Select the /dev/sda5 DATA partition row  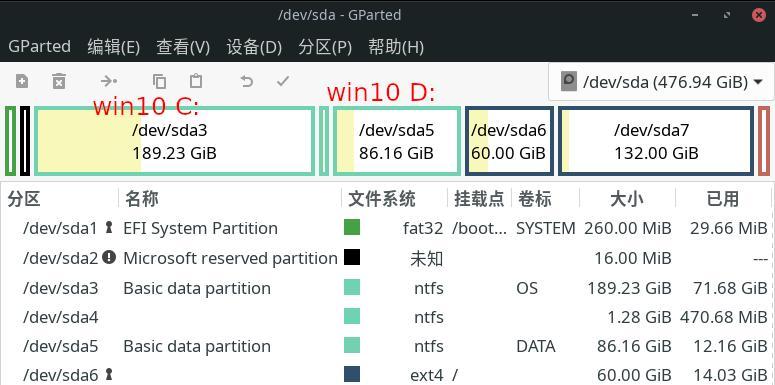tap(388, 346)
